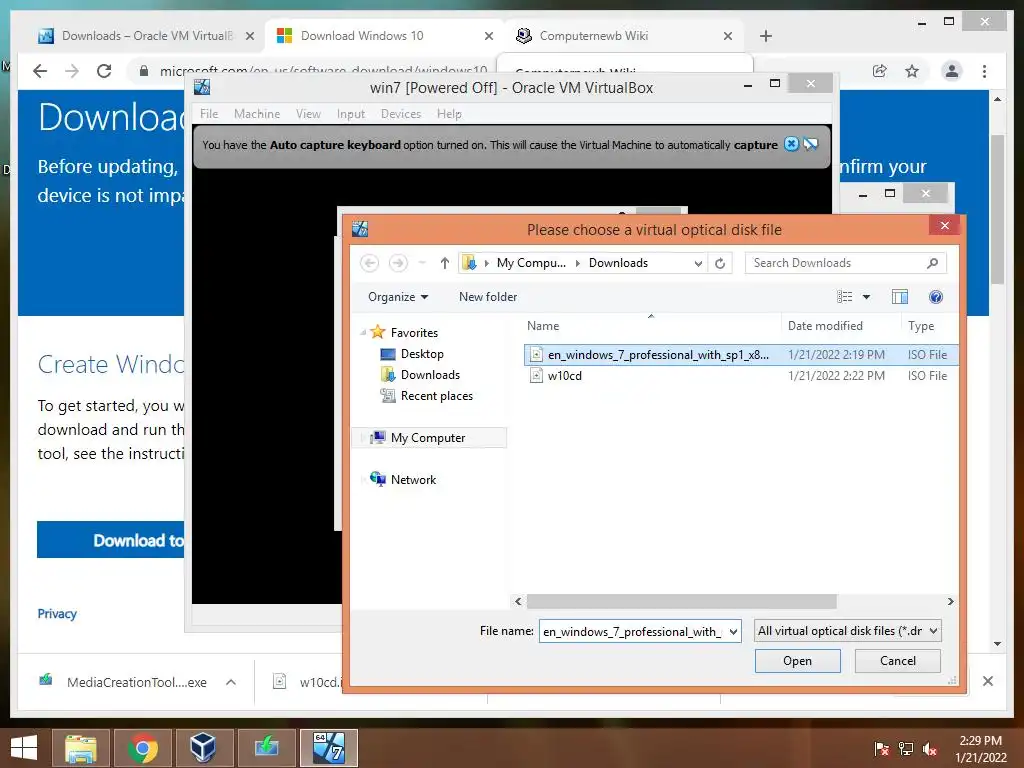The width and height of the screenshot is (1024, 768).
Task: Open address bar history dropdown
Action: coord(698,263)
